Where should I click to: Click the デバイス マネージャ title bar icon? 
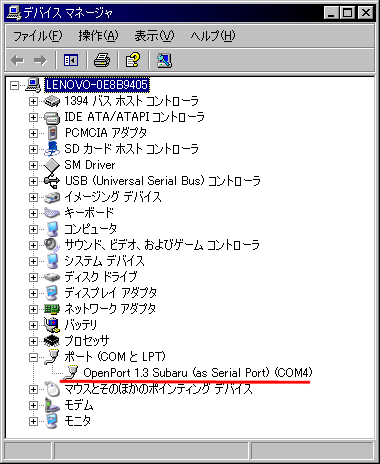tap(14, 13)
